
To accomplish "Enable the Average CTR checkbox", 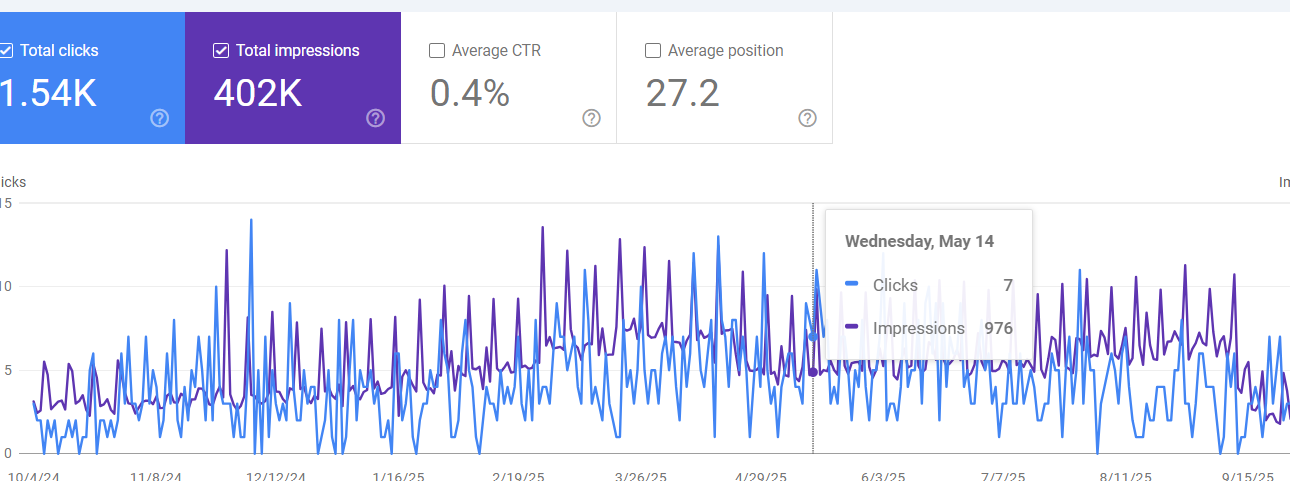I will 437,51.
